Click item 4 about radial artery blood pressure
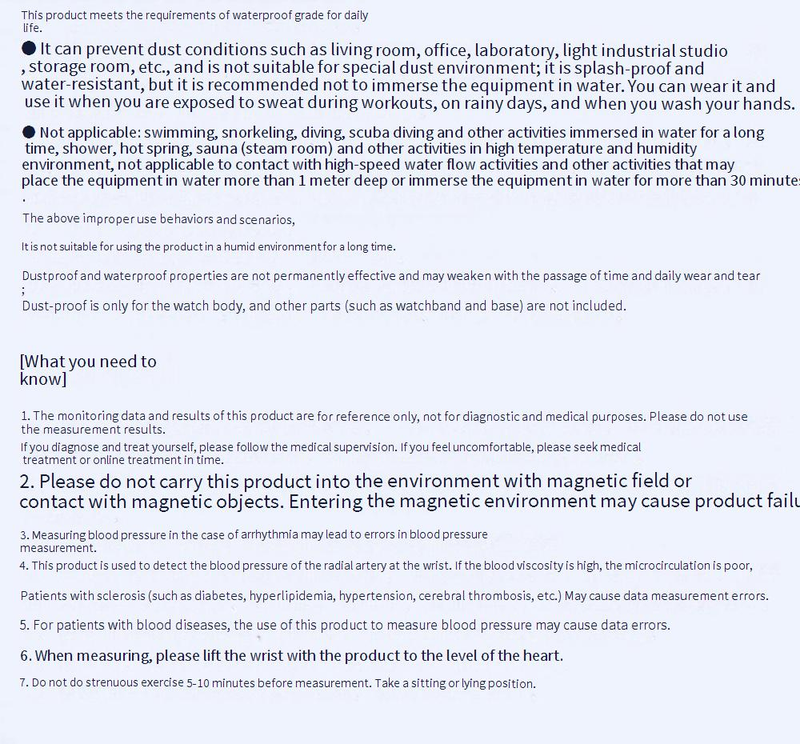Screen dimensions: 800x744 pyautogui.click(x=386, y=565)
